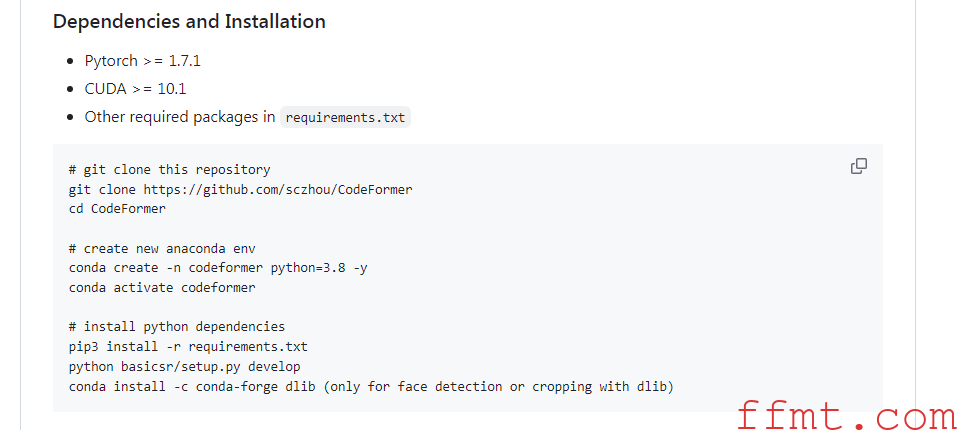Click the 'conda install -c conda-forge dlib' line
Screen dimensions: 957x430
coord(192,387)
